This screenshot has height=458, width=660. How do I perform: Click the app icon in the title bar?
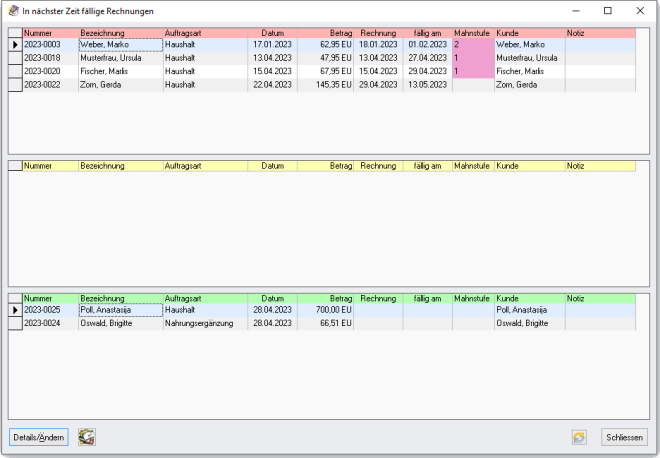coord(12,10)
